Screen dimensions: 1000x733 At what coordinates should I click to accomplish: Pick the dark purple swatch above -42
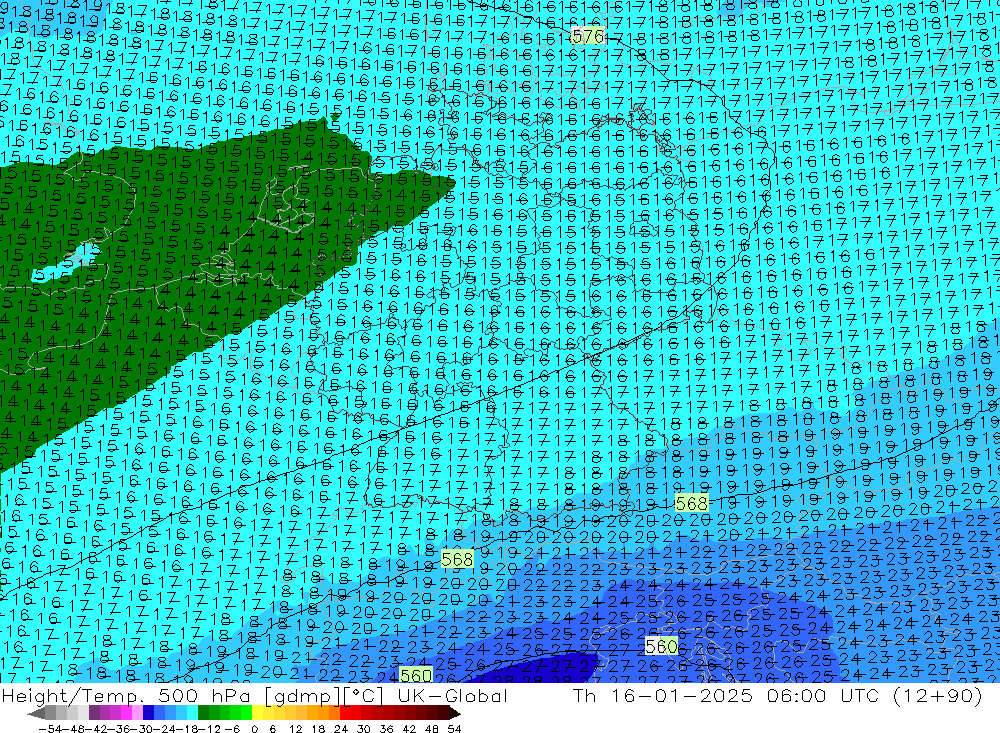(94, 713)
